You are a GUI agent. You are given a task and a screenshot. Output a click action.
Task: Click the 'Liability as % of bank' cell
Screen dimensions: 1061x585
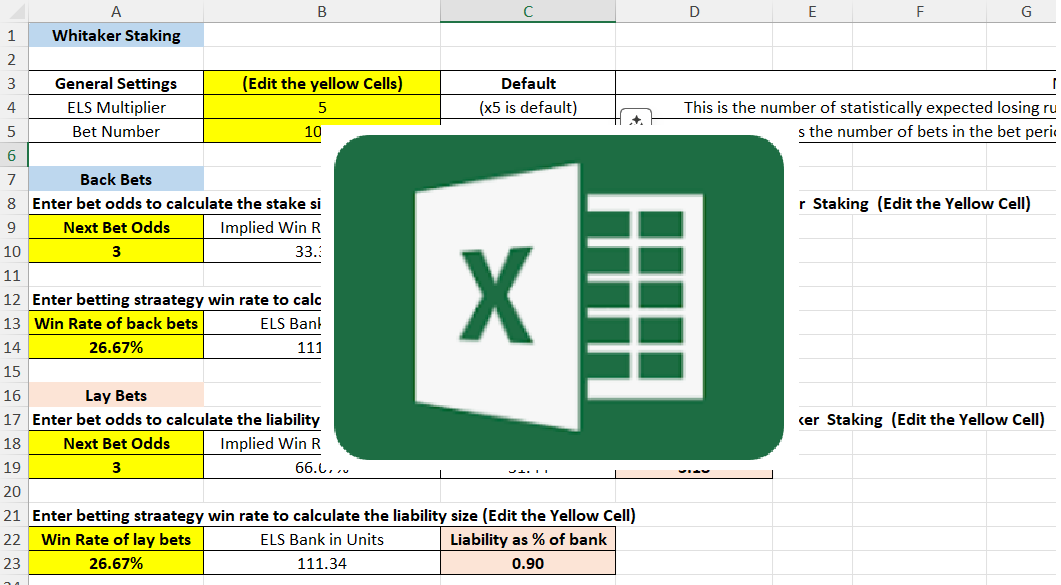pyautogui.click(x=528, y=539)
